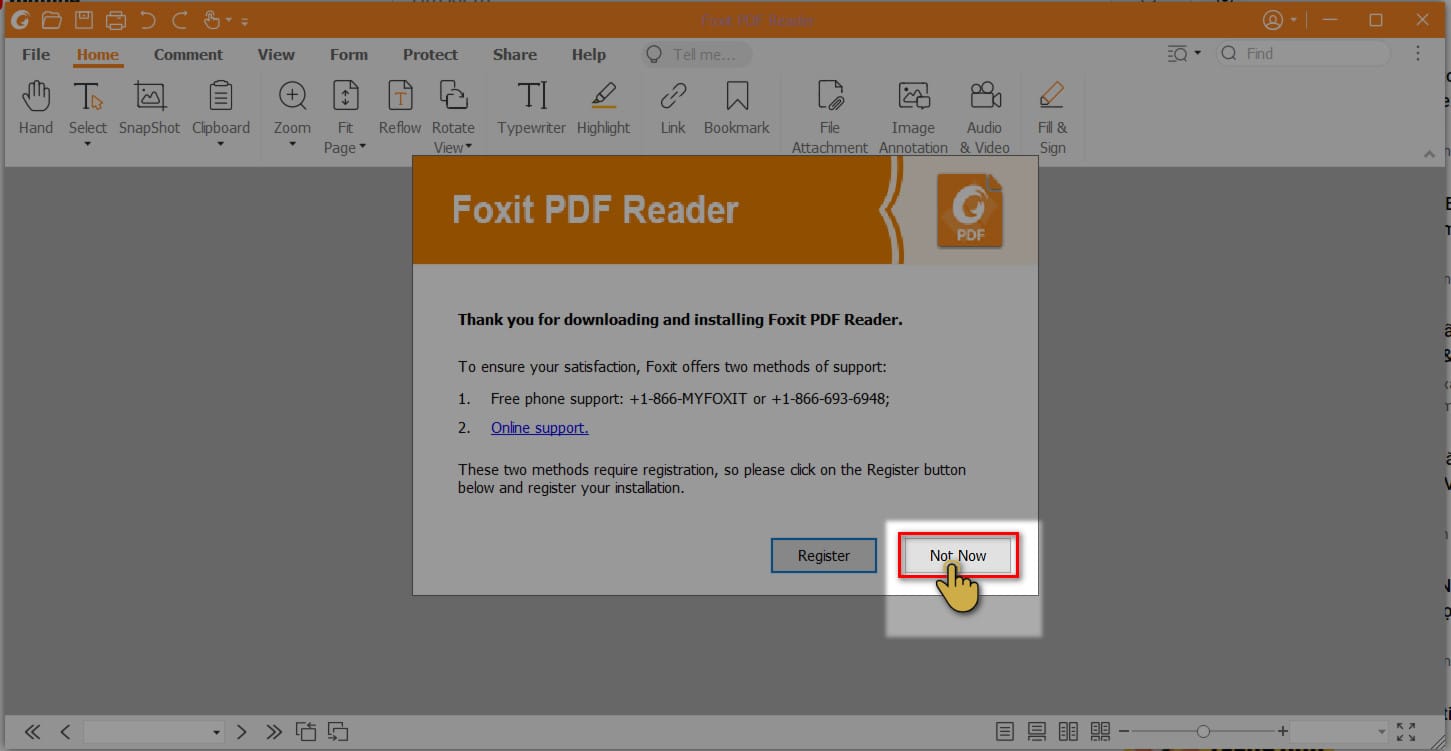Choose the Typewriter tool
The image size is (1451, 751).
click(x=531, y=108)
